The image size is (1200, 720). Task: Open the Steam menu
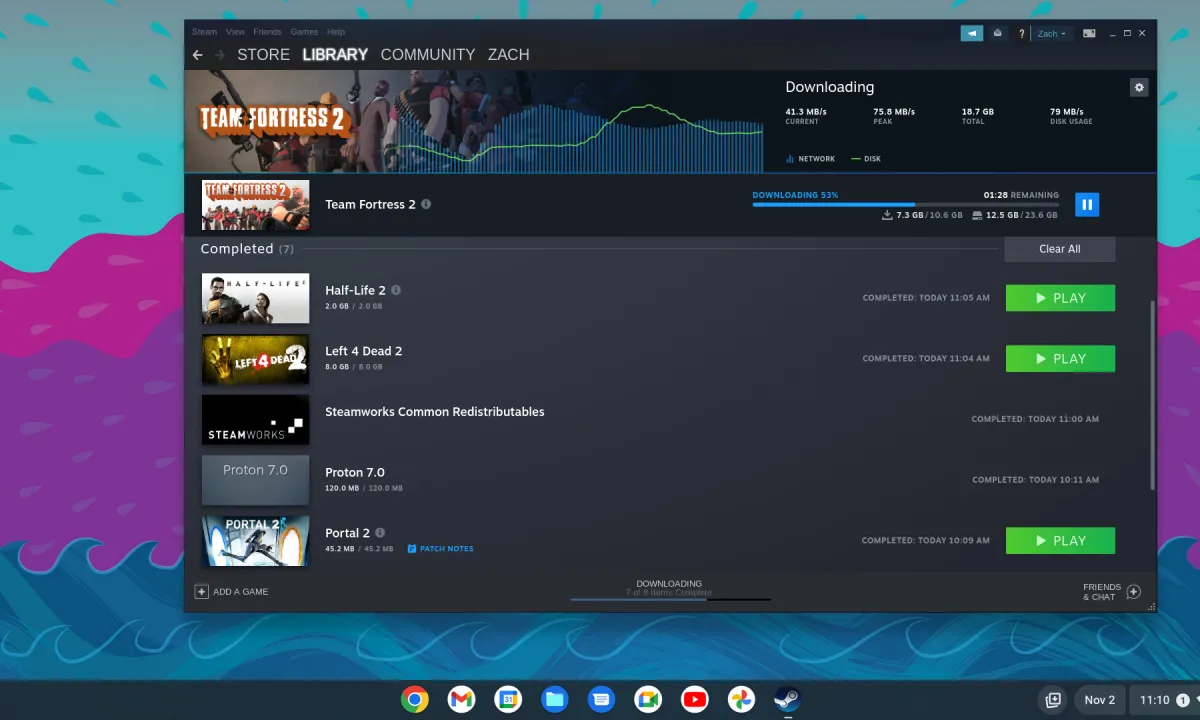click(x=204, y=32)
